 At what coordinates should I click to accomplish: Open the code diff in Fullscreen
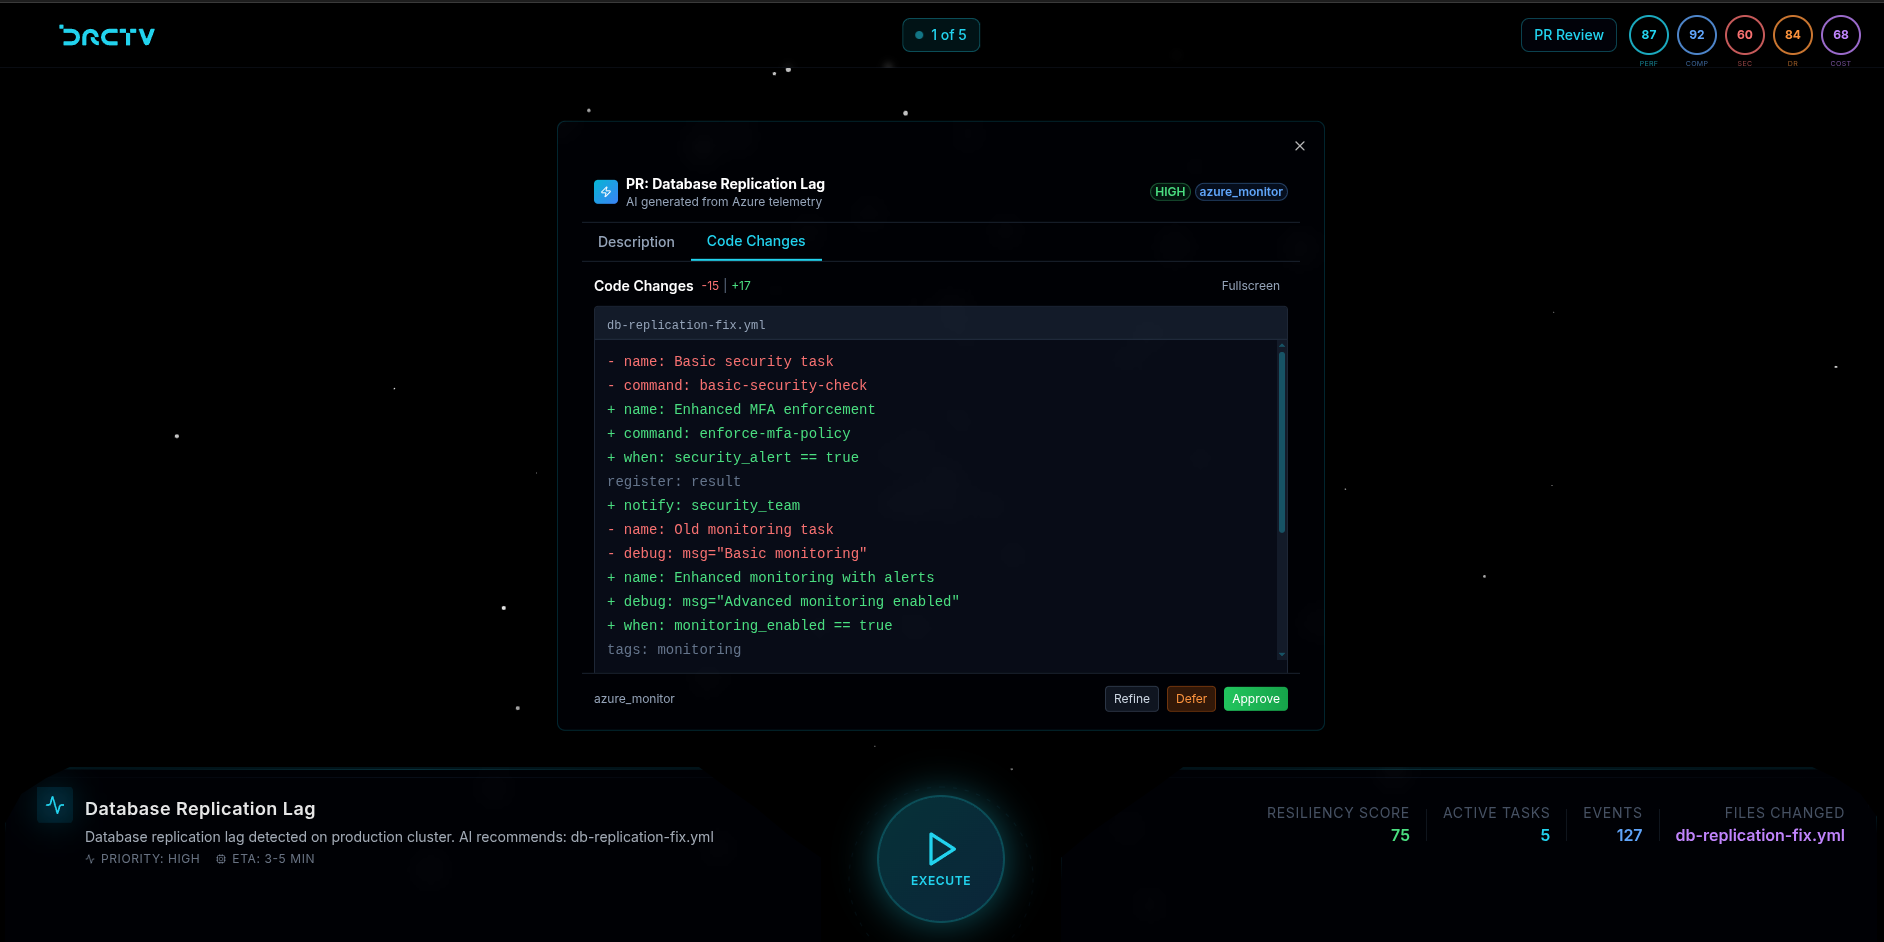(1250, 286)
